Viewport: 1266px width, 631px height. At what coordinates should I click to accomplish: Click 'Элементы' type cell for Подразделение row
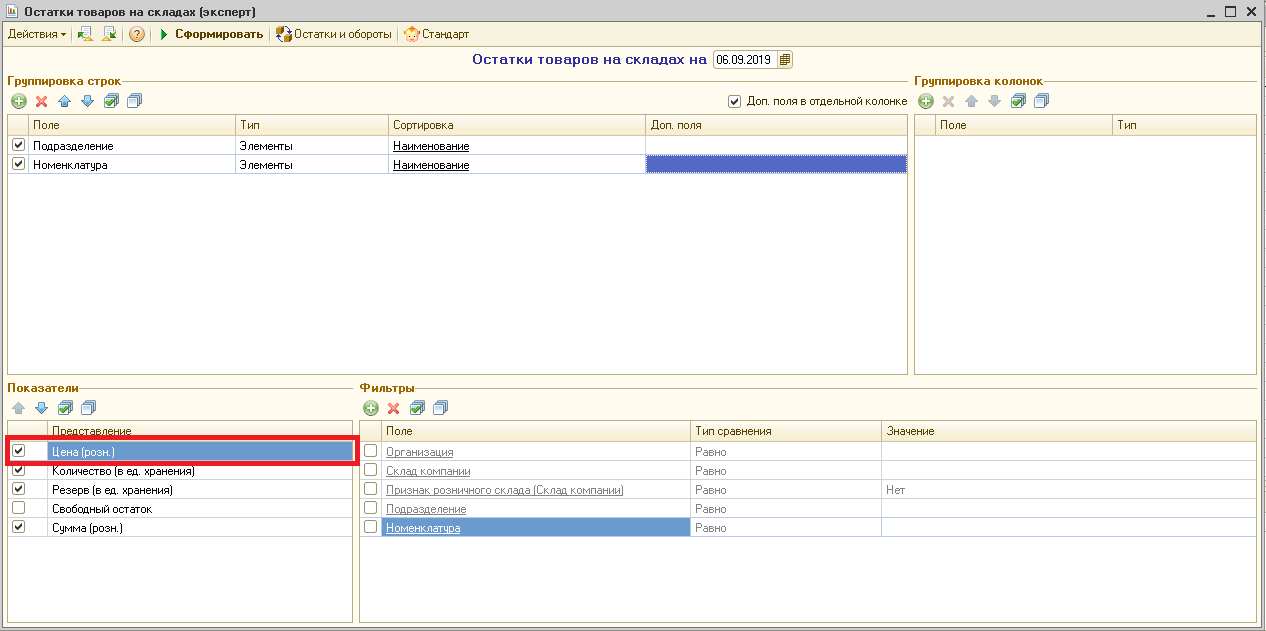click(x=266, y=146)
